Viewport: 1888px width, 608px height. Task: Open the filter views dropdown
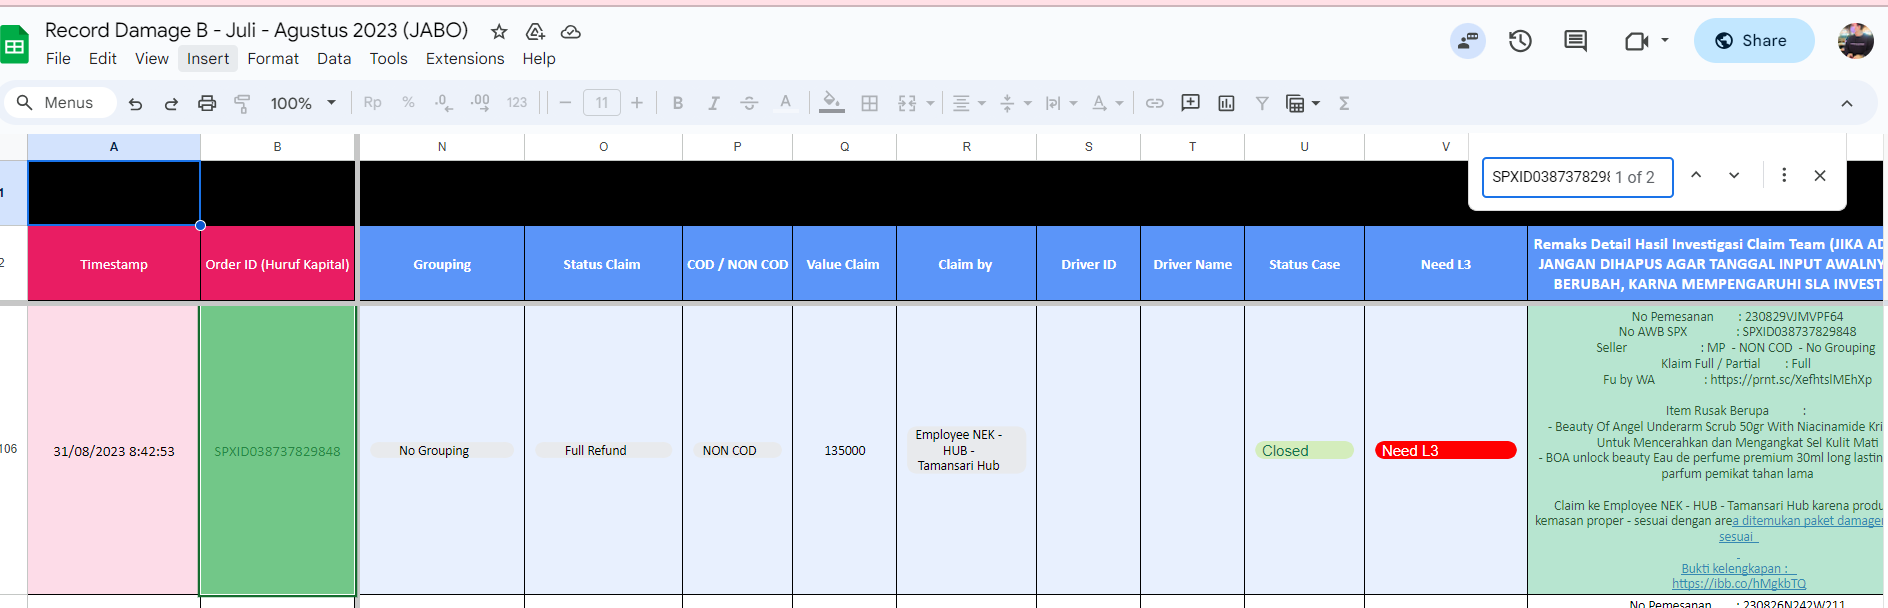pos(1303,103)
